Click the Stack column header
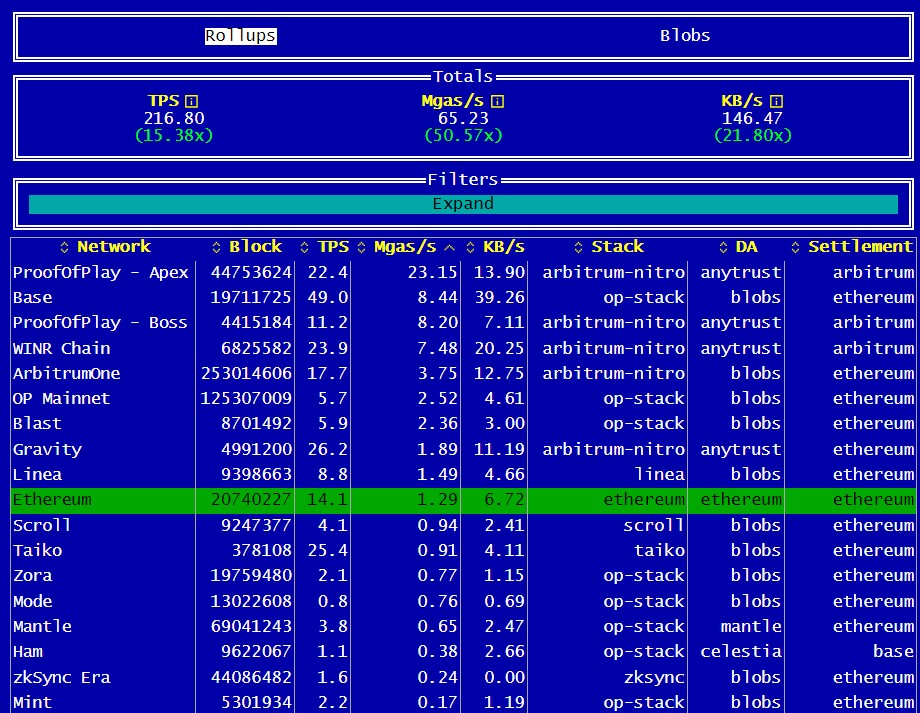The image size is (920, 713). coord(617,246)
